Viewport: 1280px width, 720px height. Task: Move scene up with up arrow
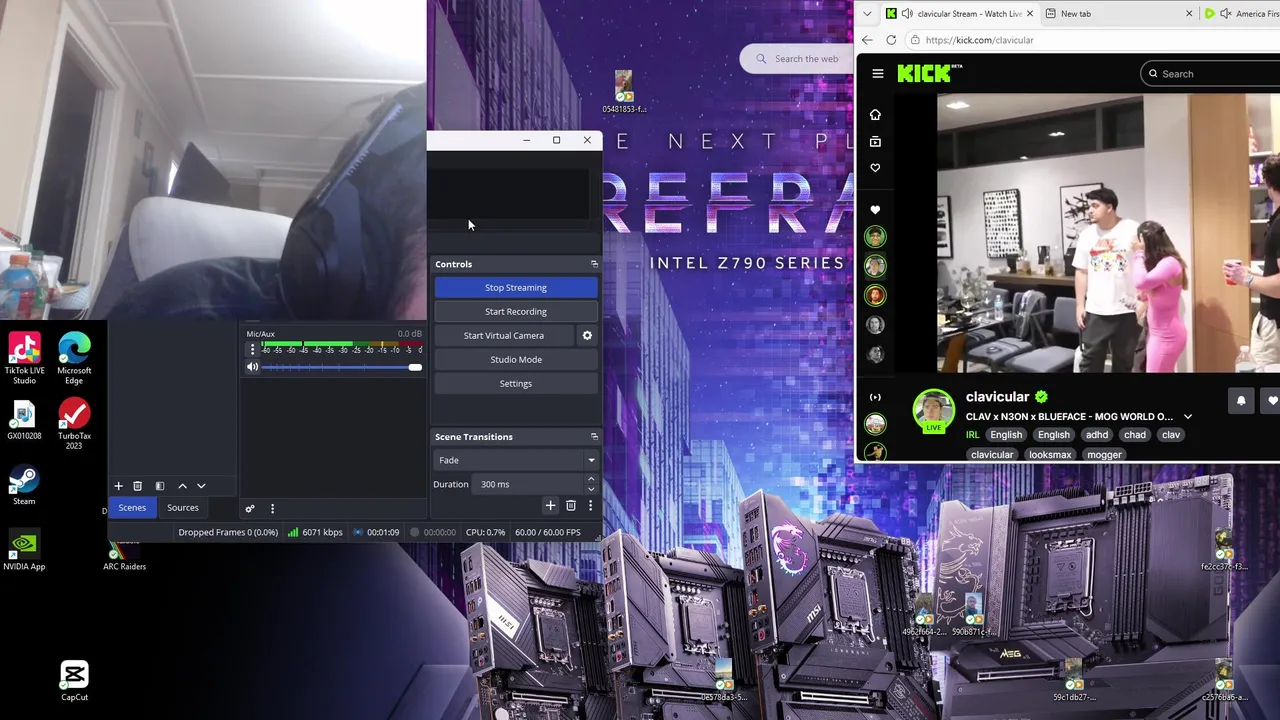(x=182, y=486)
